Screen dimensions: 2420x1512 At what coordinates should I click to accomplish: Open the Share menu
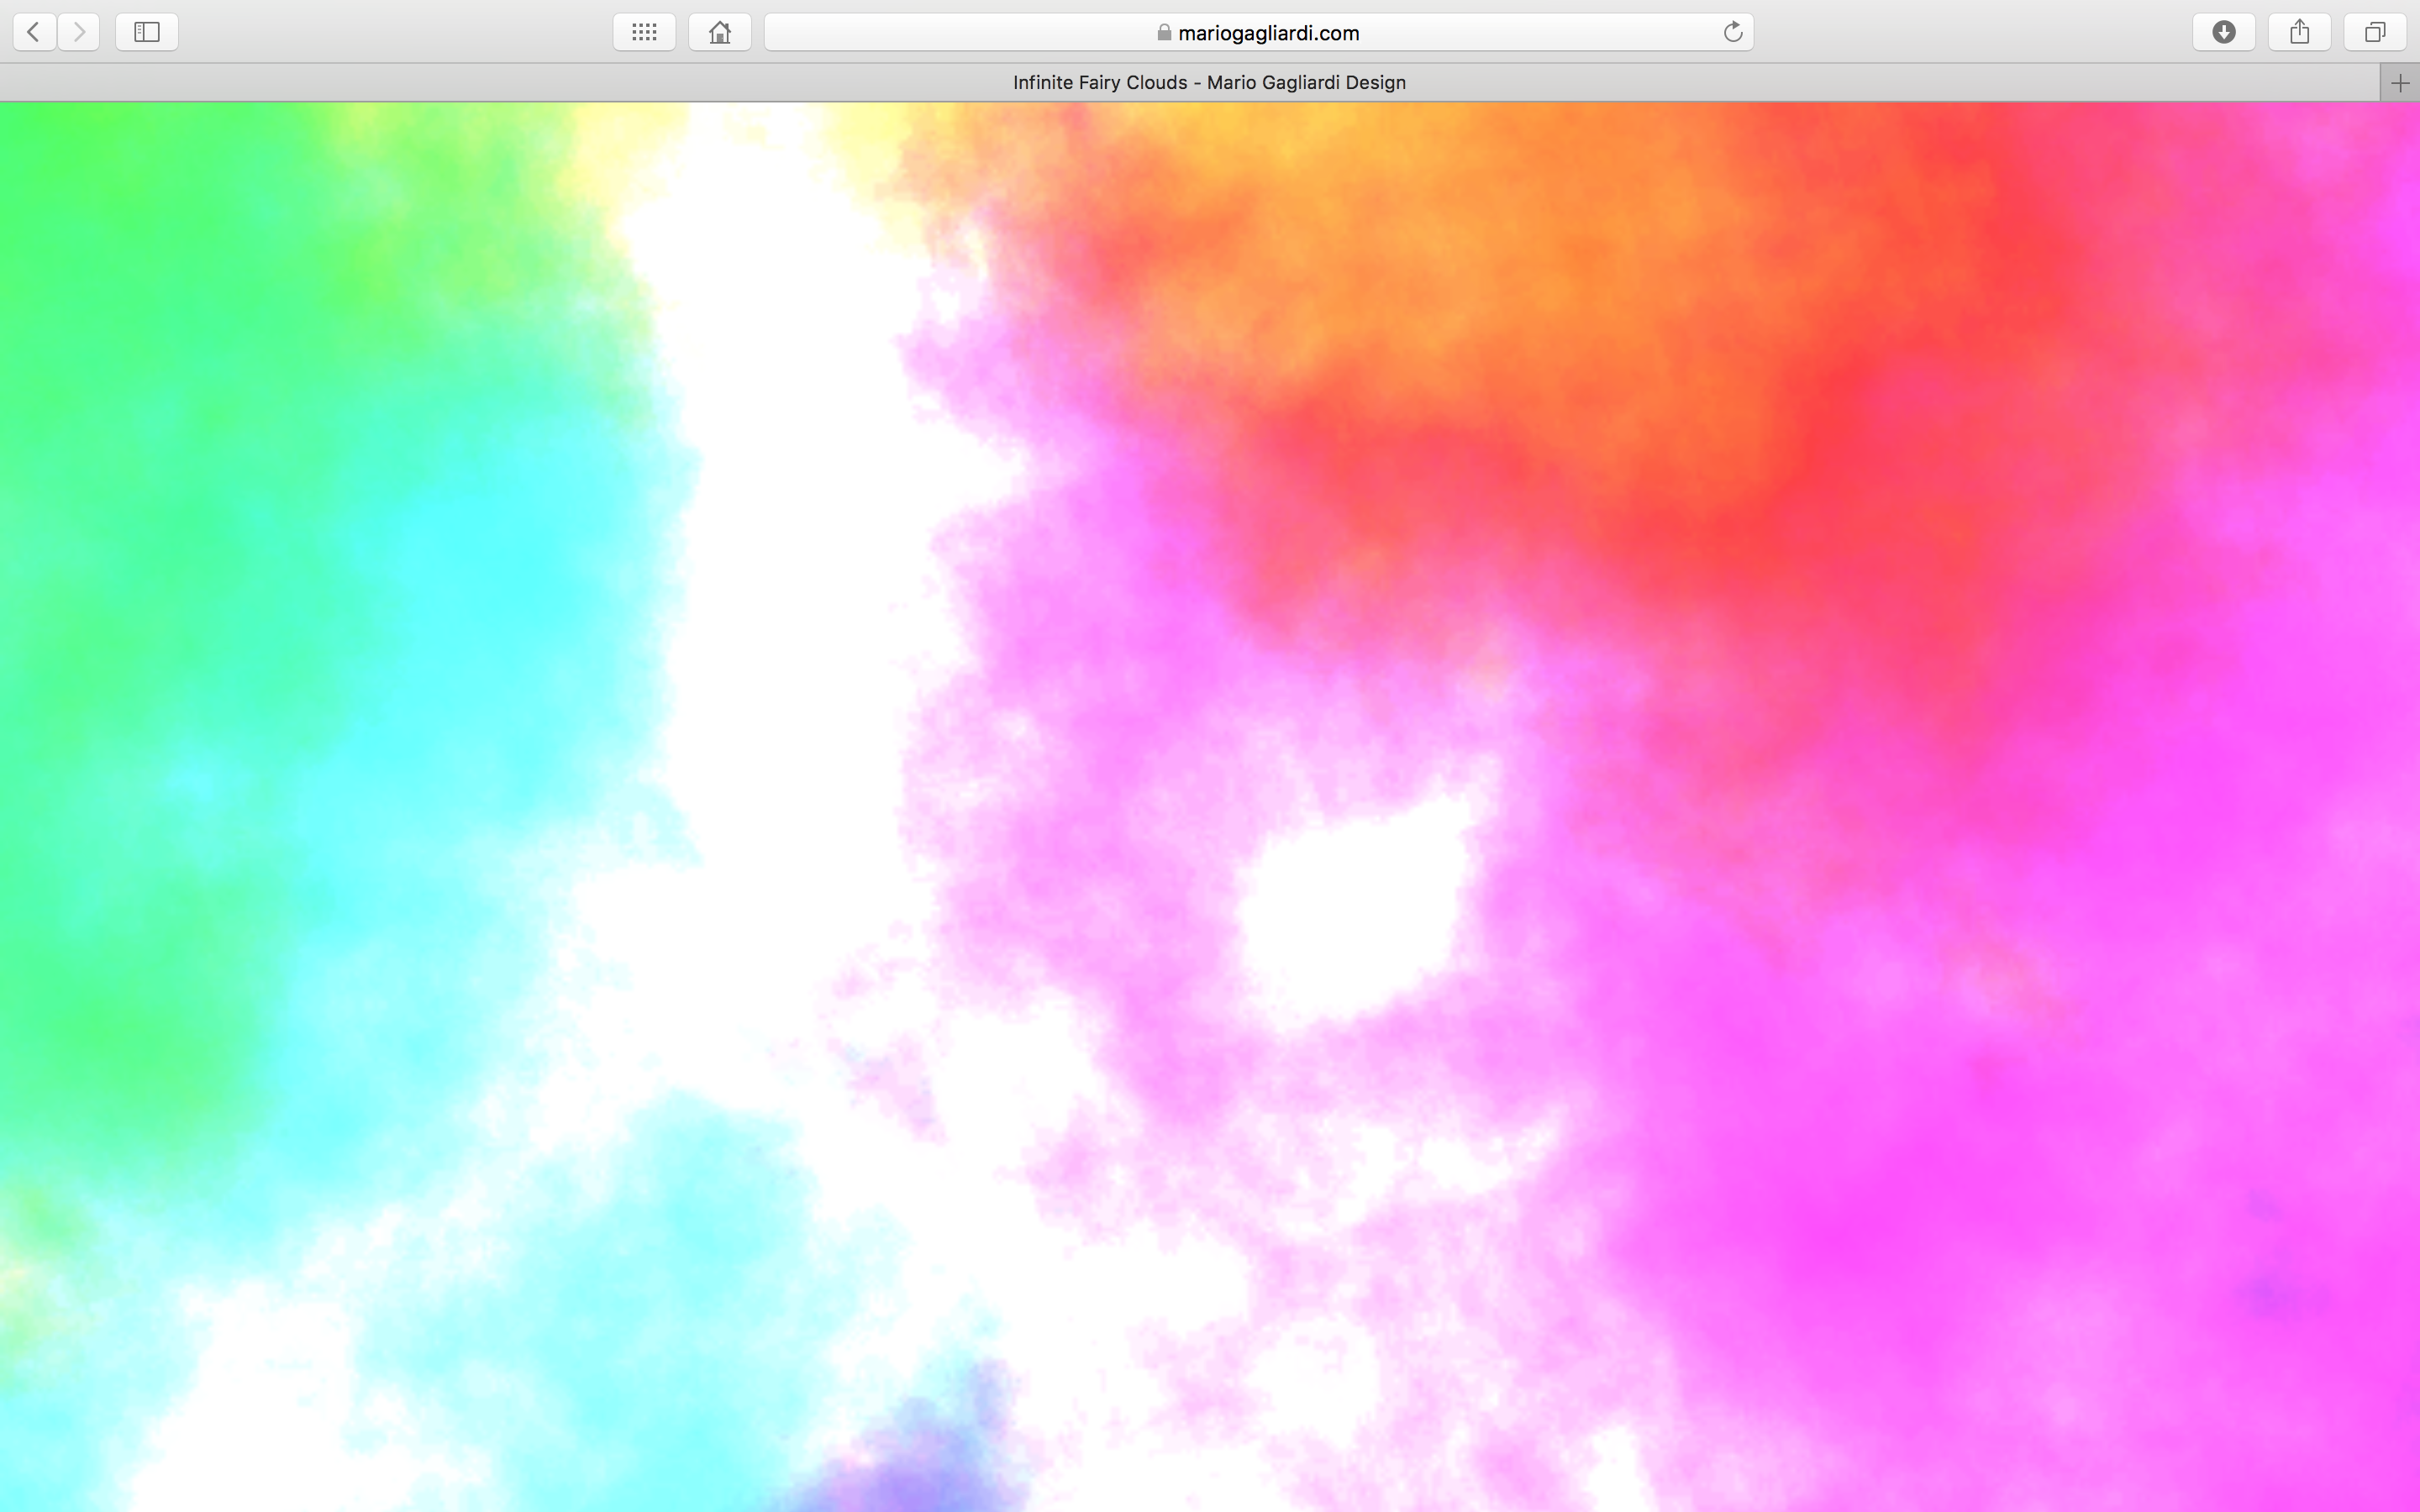(2300, 32)
